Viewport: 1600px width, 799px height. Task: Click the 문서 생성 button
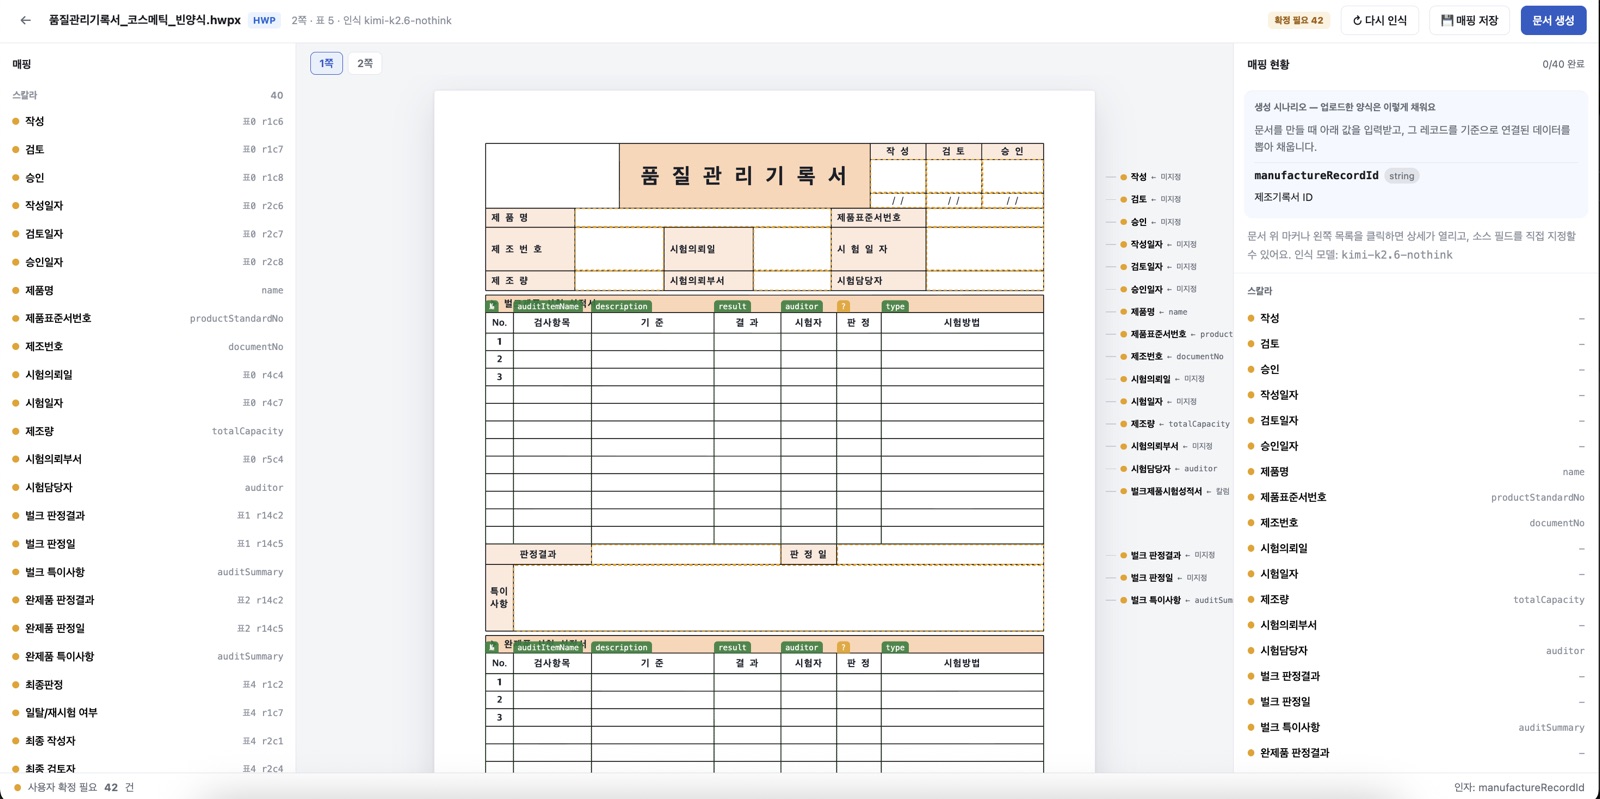1553,20
